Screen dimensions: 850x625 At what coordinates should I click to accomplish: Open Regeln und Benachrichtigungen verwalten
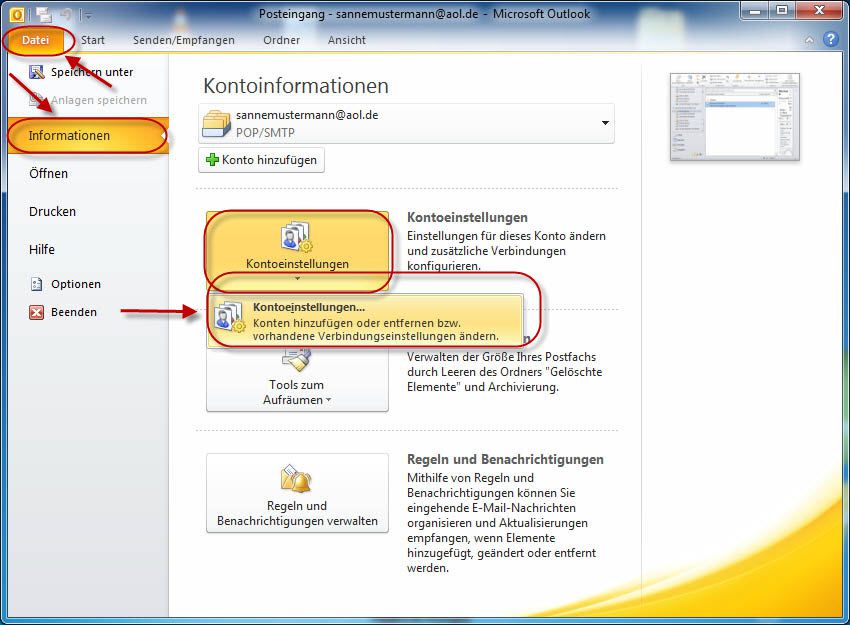coord(296,493)
